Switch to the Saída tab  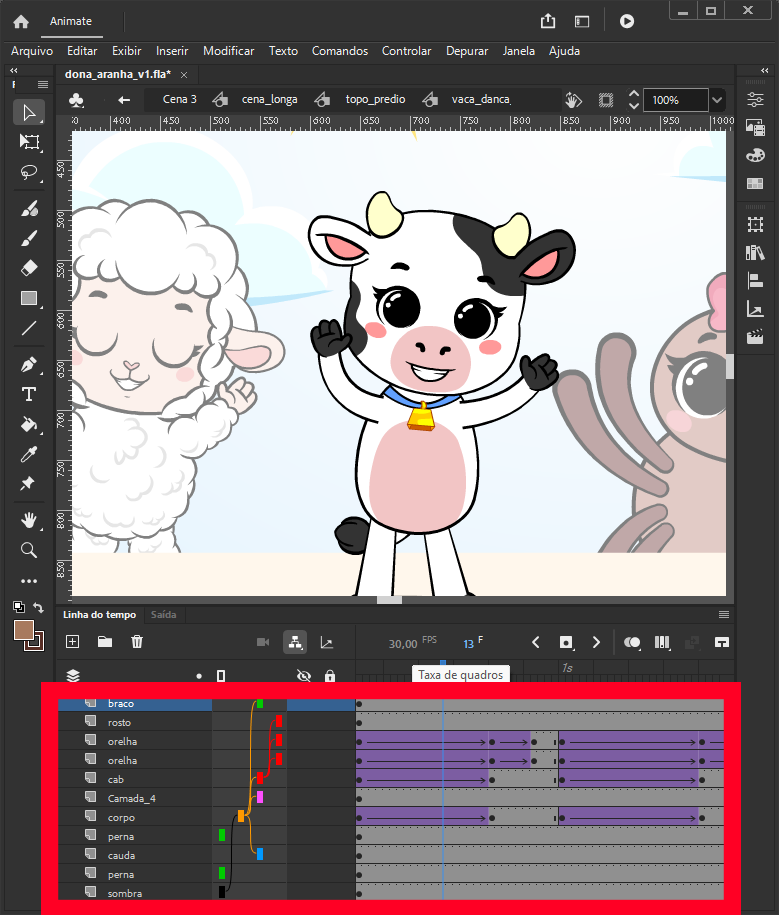pos(163,615)
